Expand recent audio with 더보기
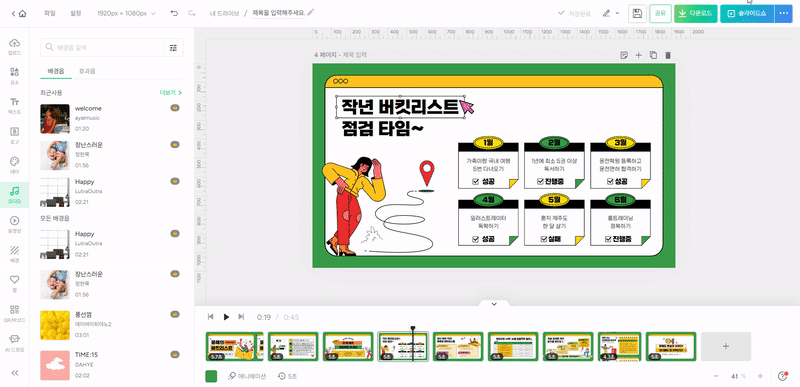 click(171, 93)
